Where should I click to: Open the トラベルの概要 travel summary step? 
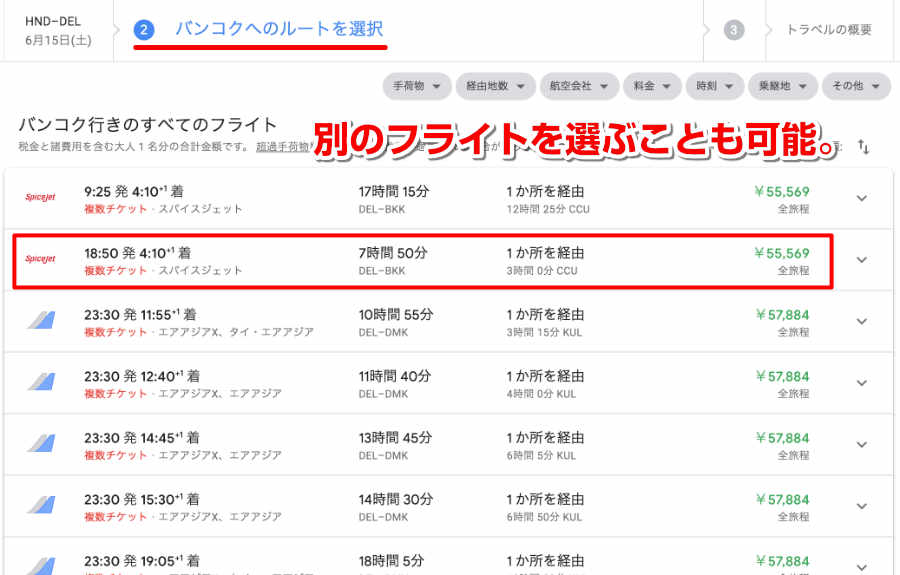829,30
